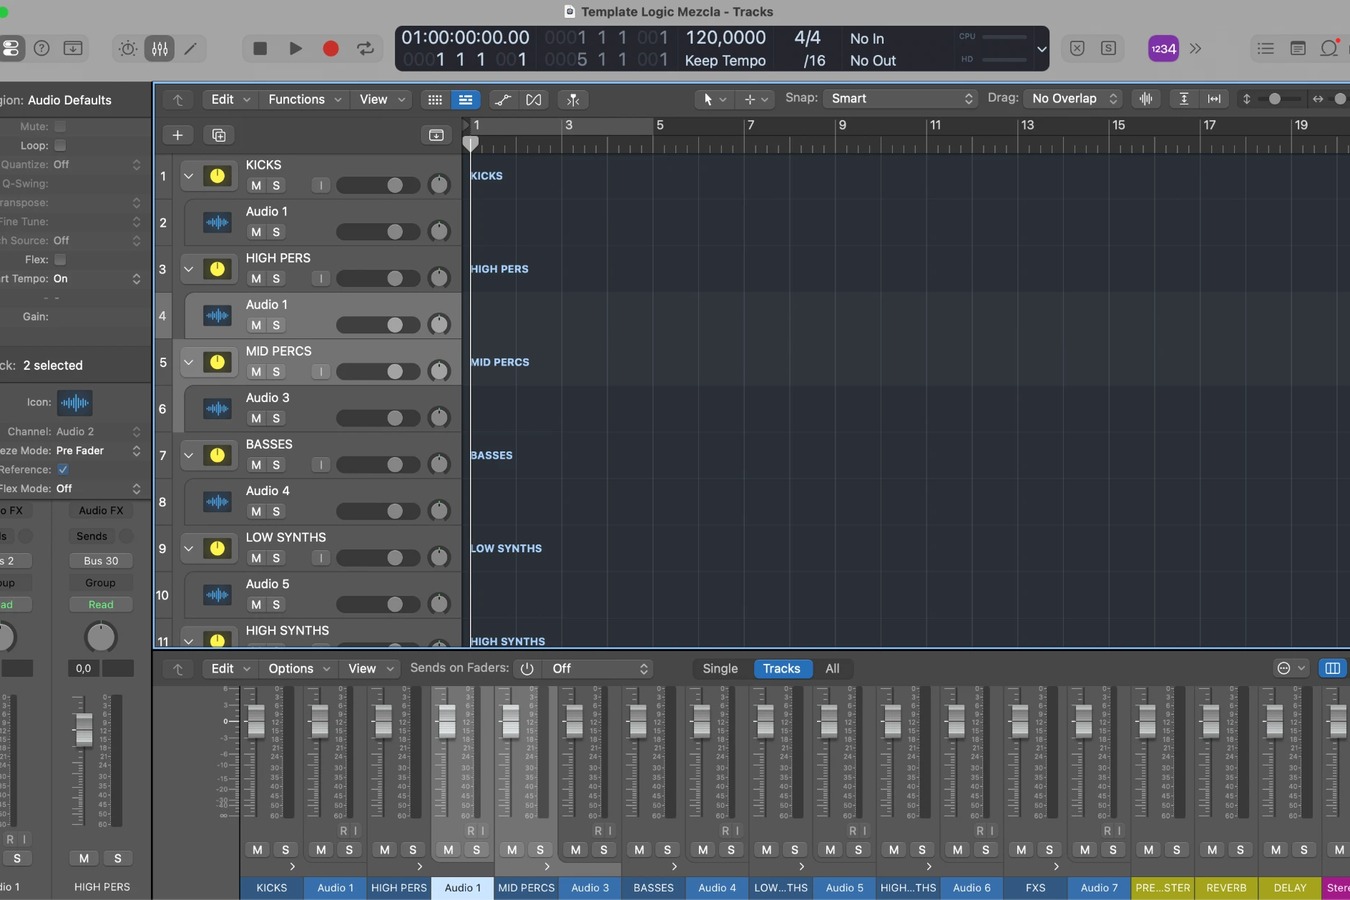Viewport: 1350px width, 900px height.
Task: Toggle the Loop checkbox in Region inspector
Action: point(60,145)
